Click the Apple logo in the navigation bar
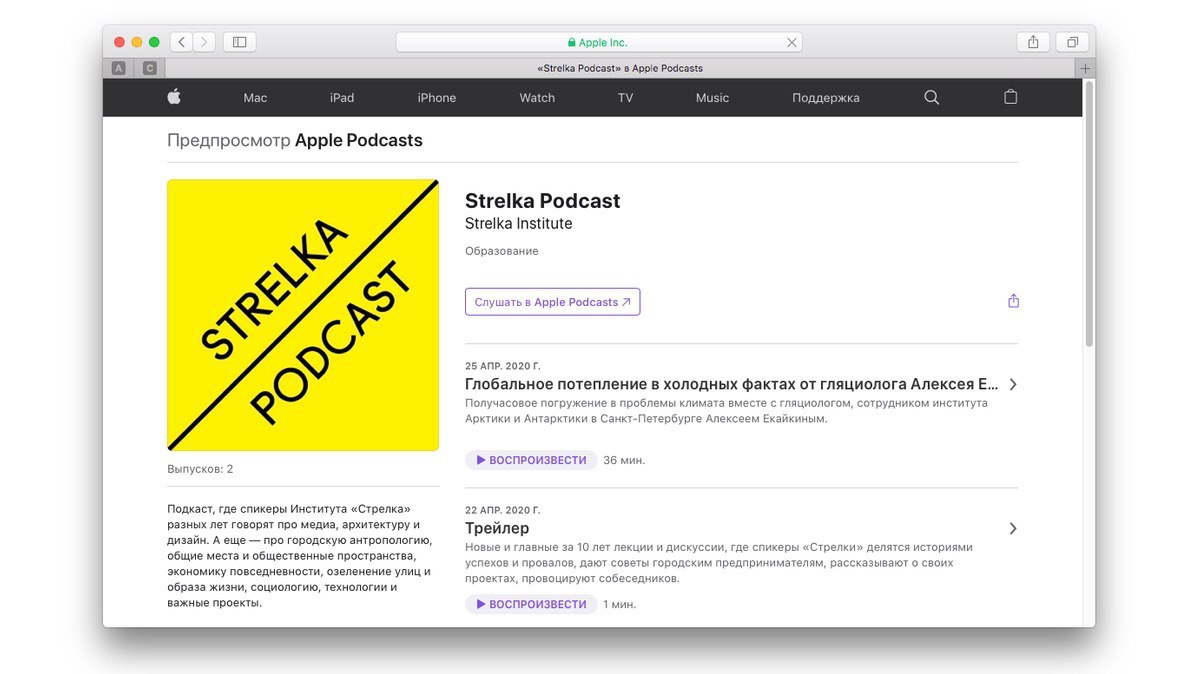 [174, 97]
